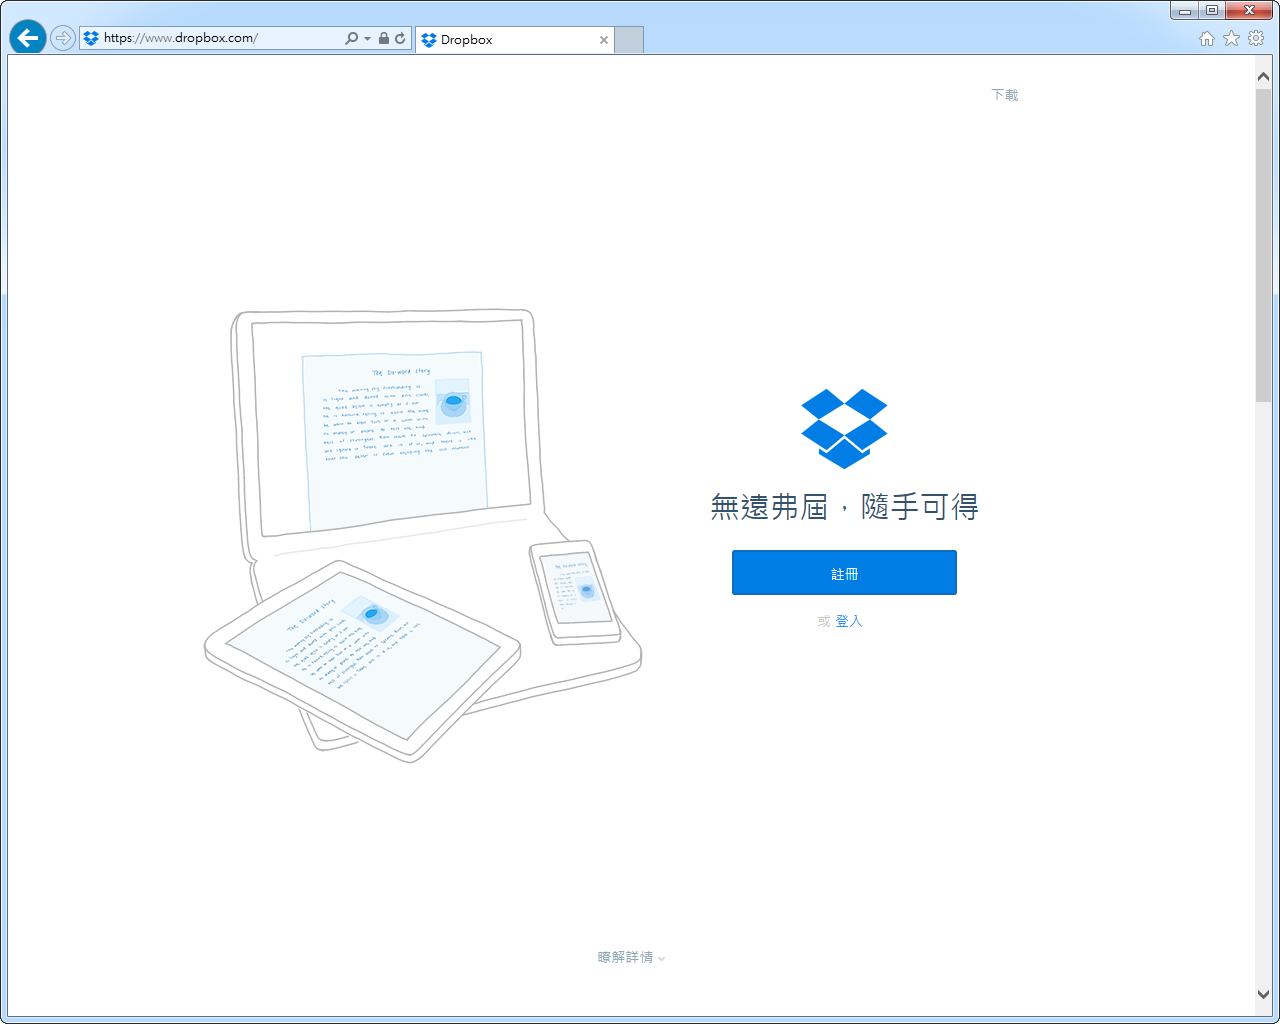The image size is (1280, 1024).
Task: Open the address bar autocomplete dropdown arrow
Action: click(367, 39)
